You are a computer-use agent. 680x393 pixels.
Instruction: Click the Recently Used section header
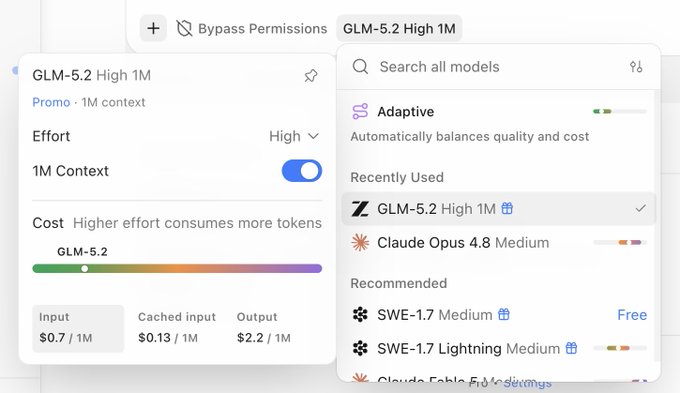pyautogui.click(x=397, y=177)
